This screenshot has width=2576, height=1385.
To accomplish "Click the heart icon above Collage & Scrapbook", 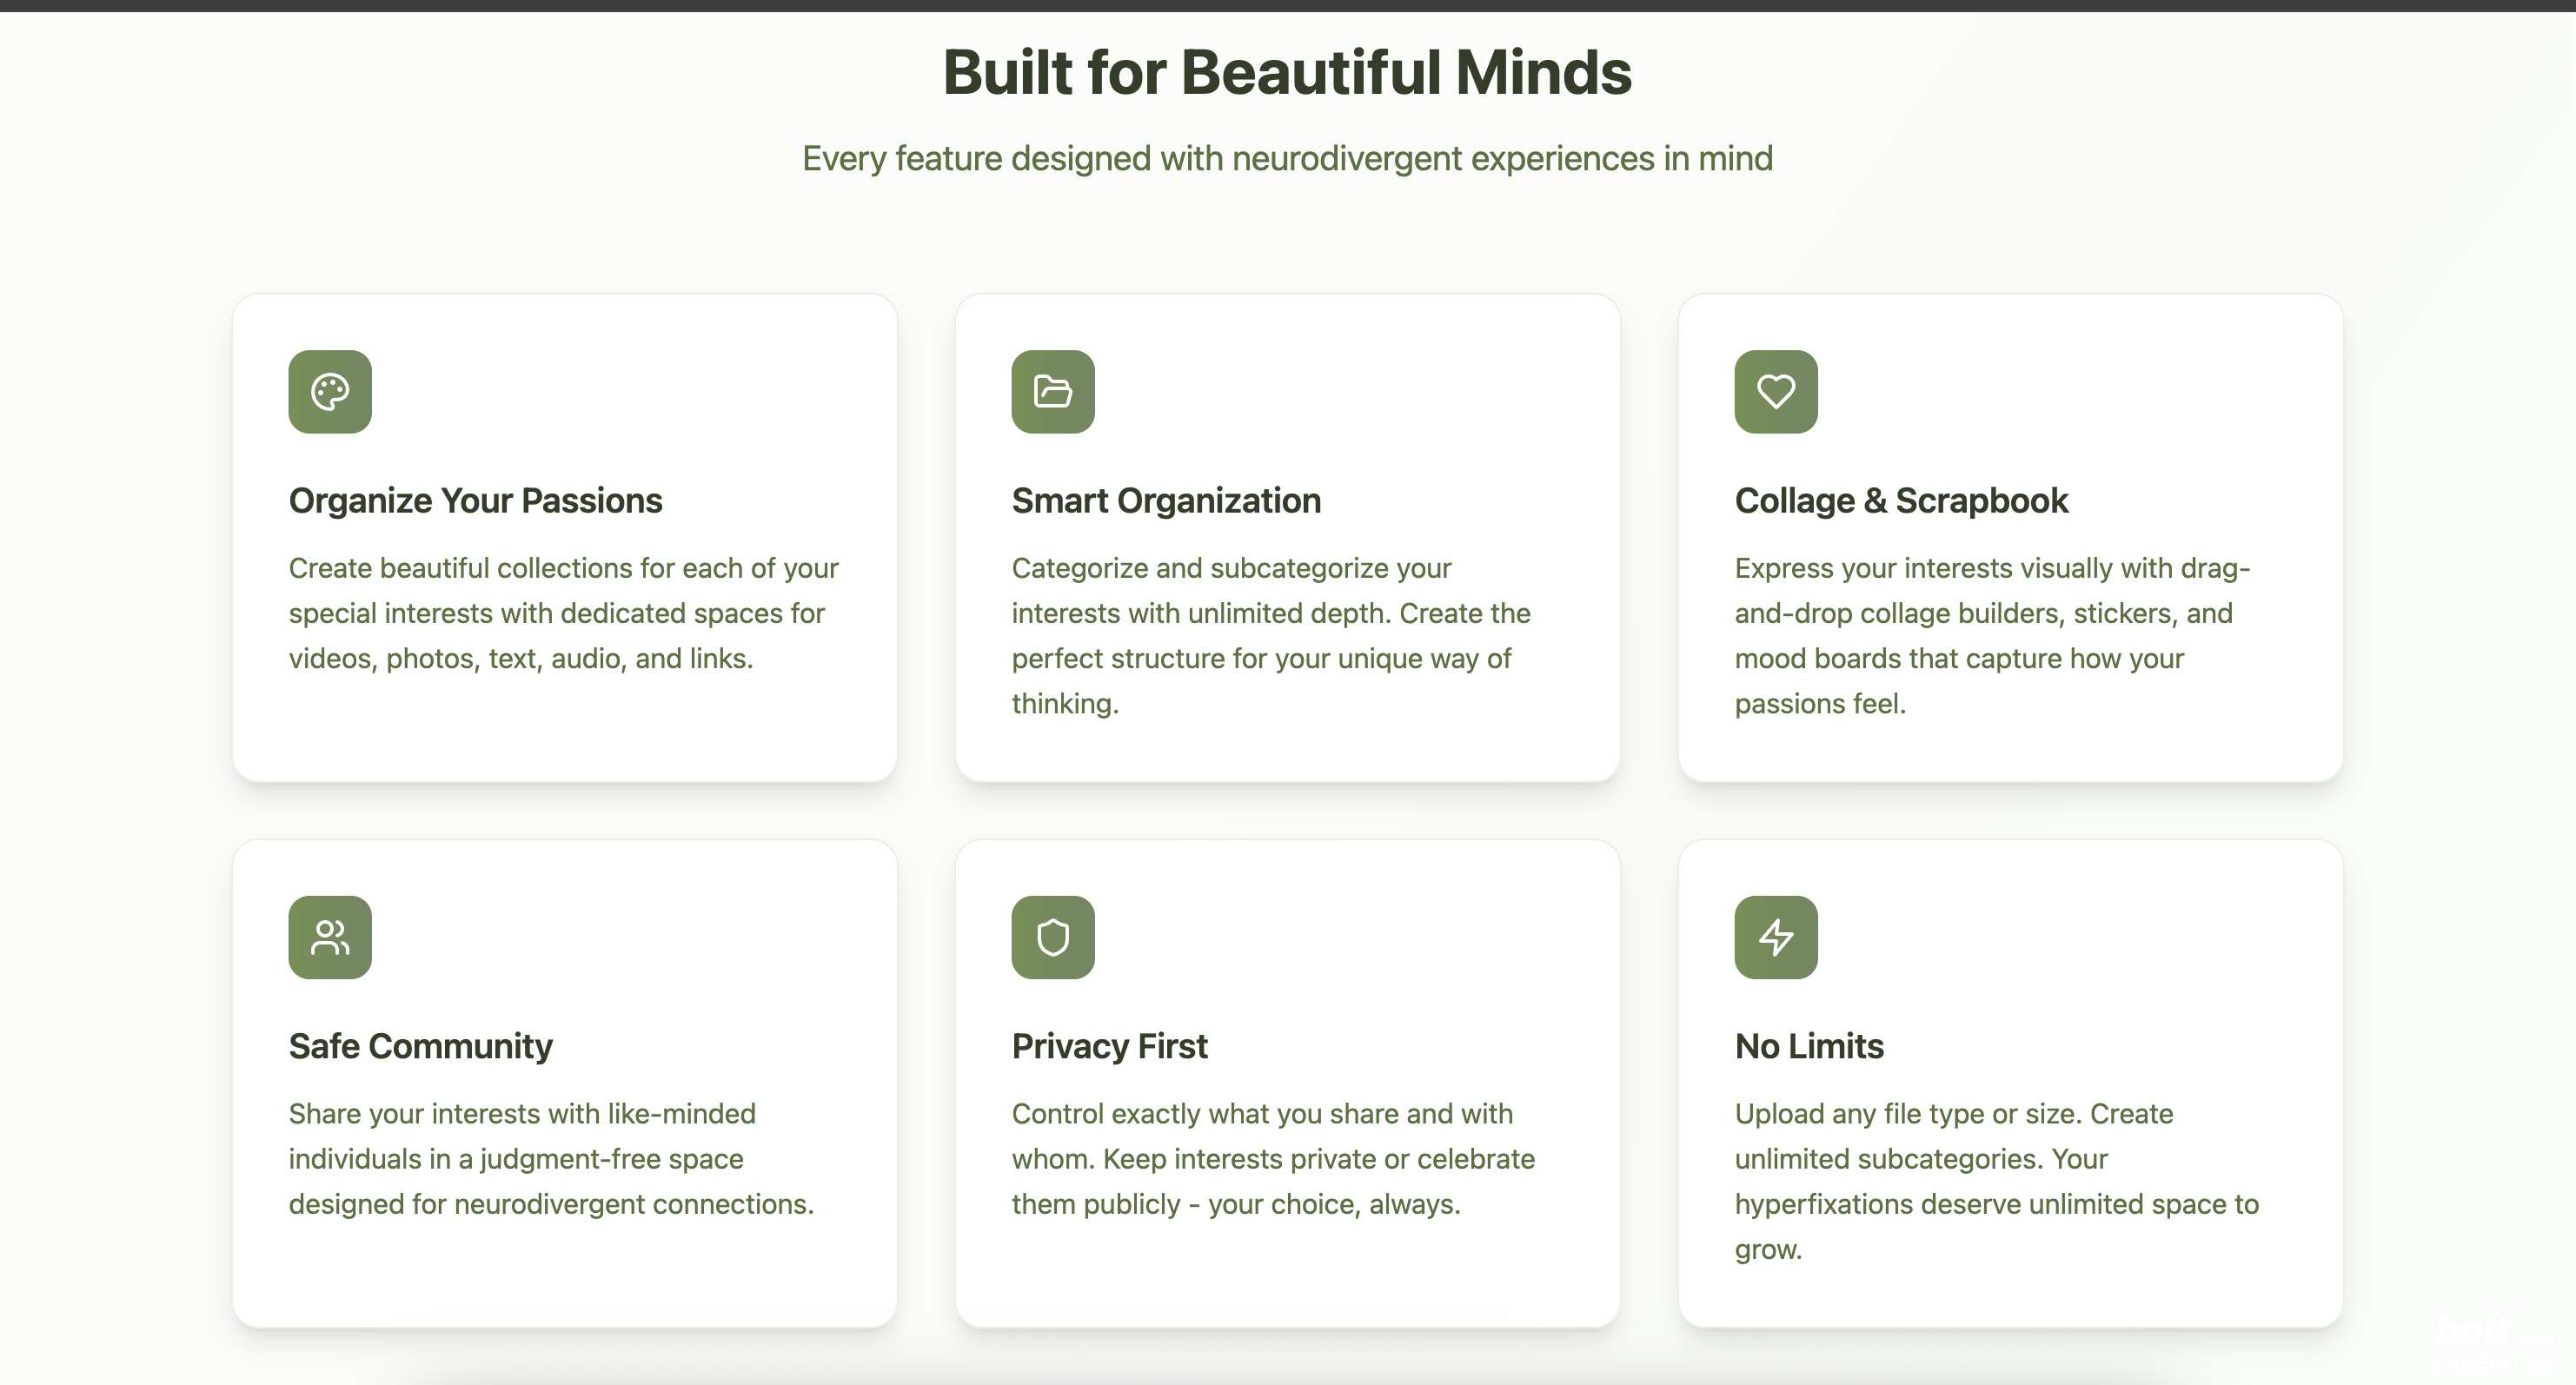I will tap(1775, 391).
